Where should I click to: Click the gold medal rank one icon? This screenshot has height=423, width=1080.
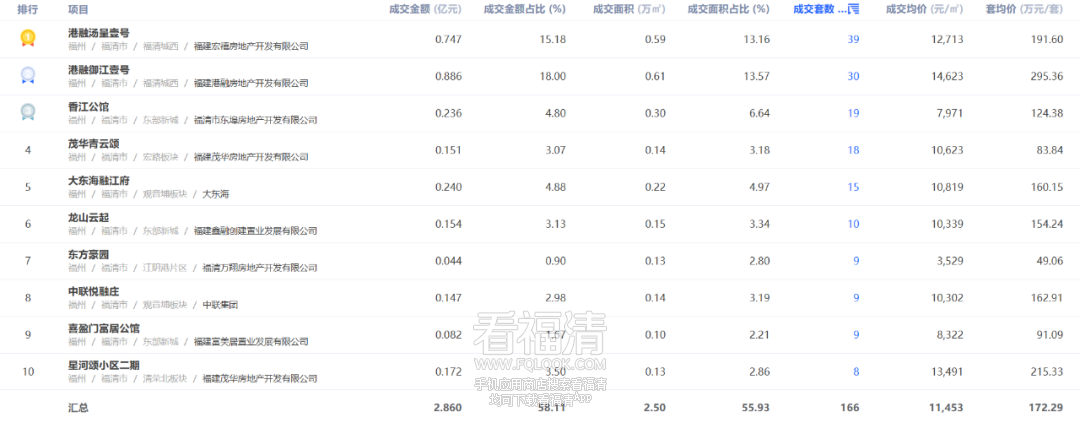coord(28,38)
